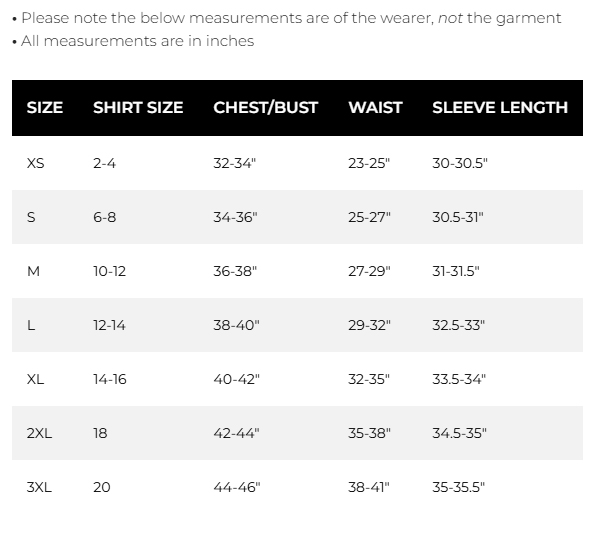Select the M size cell
Viewport: 602px width, 537px height.
[x=33, y=271]
